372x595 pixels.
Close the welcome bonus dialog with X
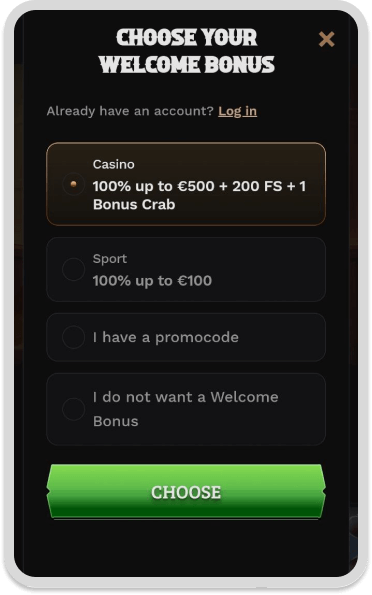tap(326, 39)
